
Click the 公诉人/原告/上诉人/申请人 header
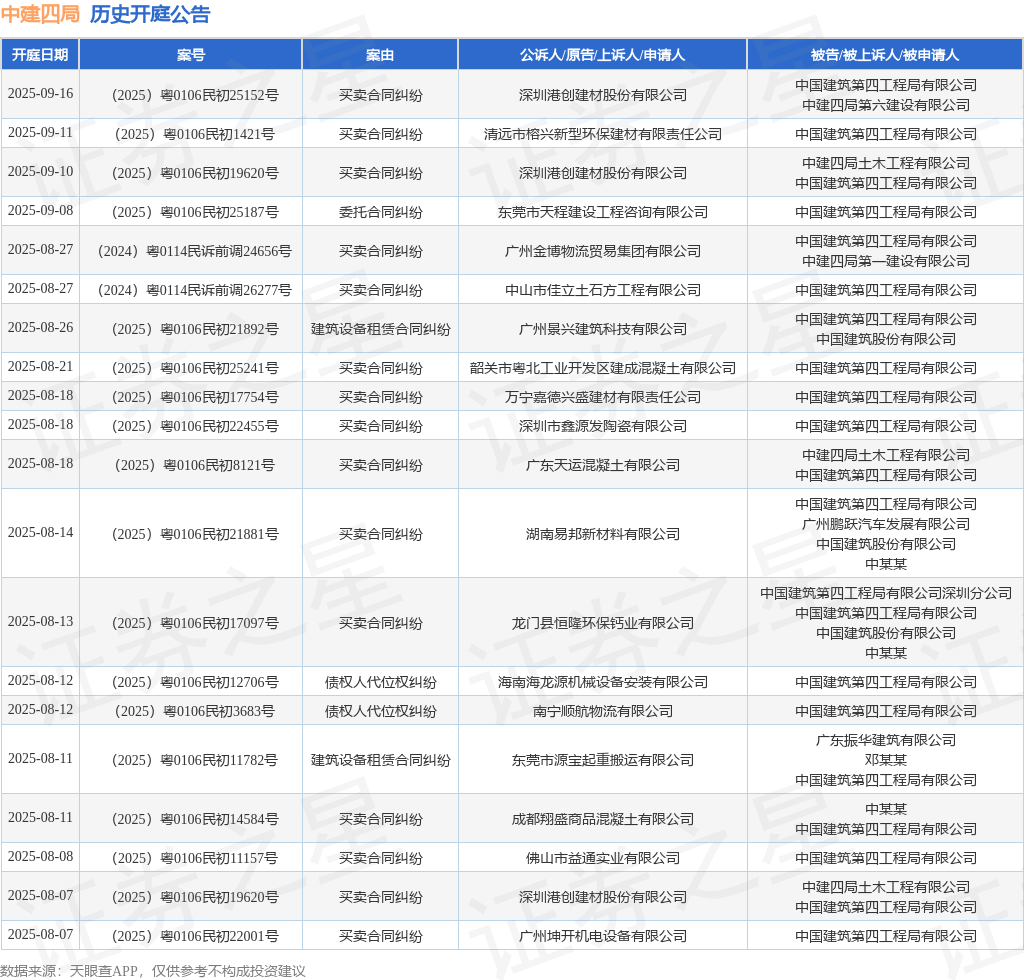click(602, 55)
